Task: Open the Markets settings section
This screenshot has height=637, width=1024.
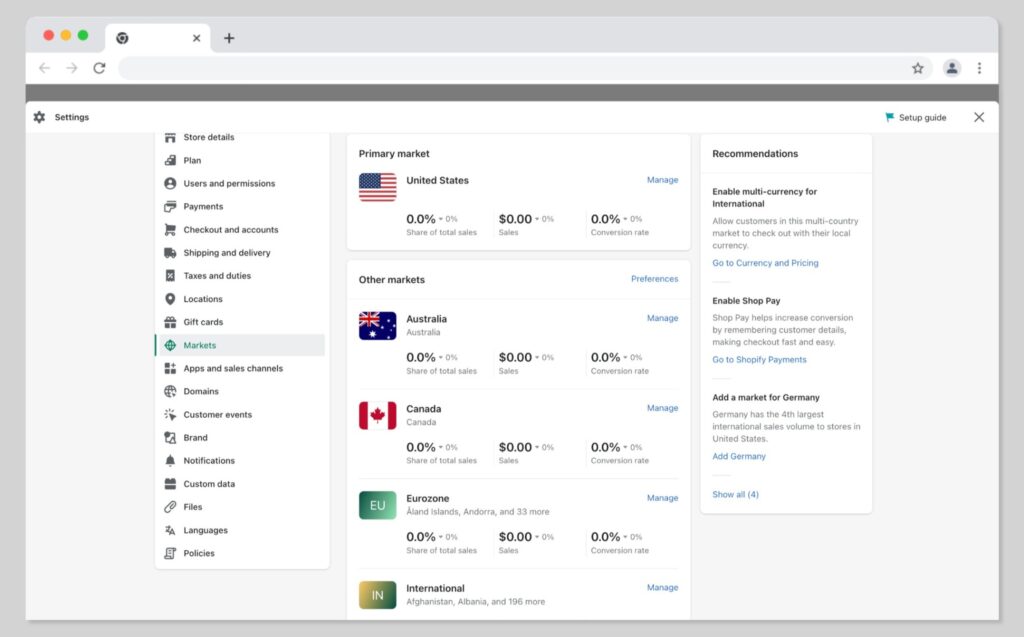Action: click(200, 345)
